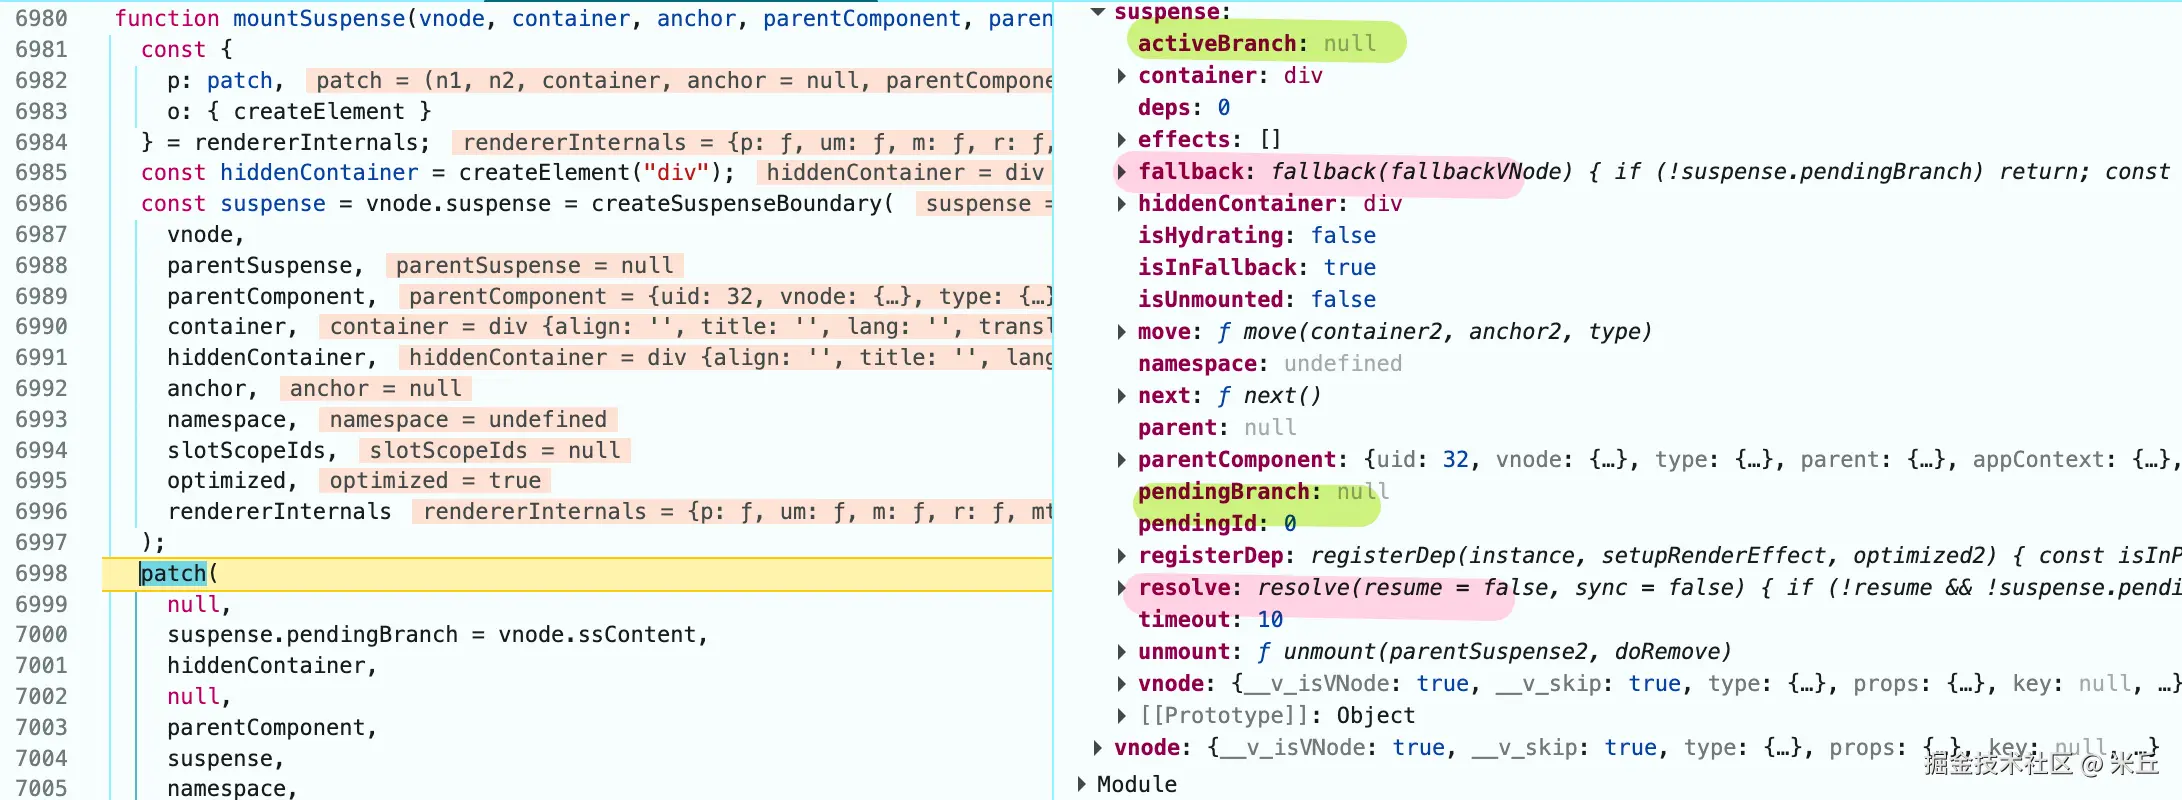Click line number 7000 in gutter

pyautogui.click(x=42, y=634)
